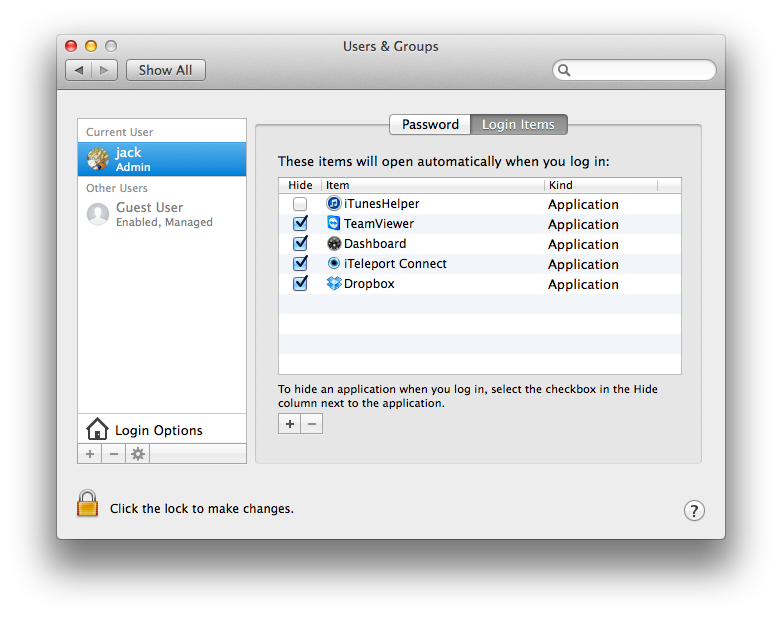Enable Hide checkbox for iTunesHelper

[300, 204]
